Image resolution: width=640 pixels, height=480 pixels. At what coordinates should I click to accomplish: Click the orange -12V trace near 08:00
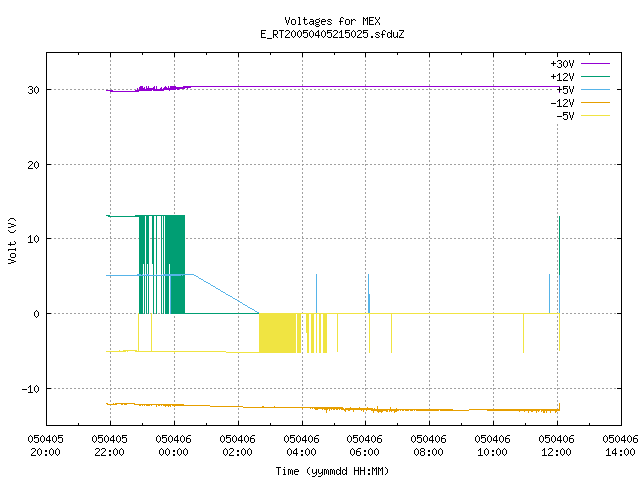click(x=429, y=409)
